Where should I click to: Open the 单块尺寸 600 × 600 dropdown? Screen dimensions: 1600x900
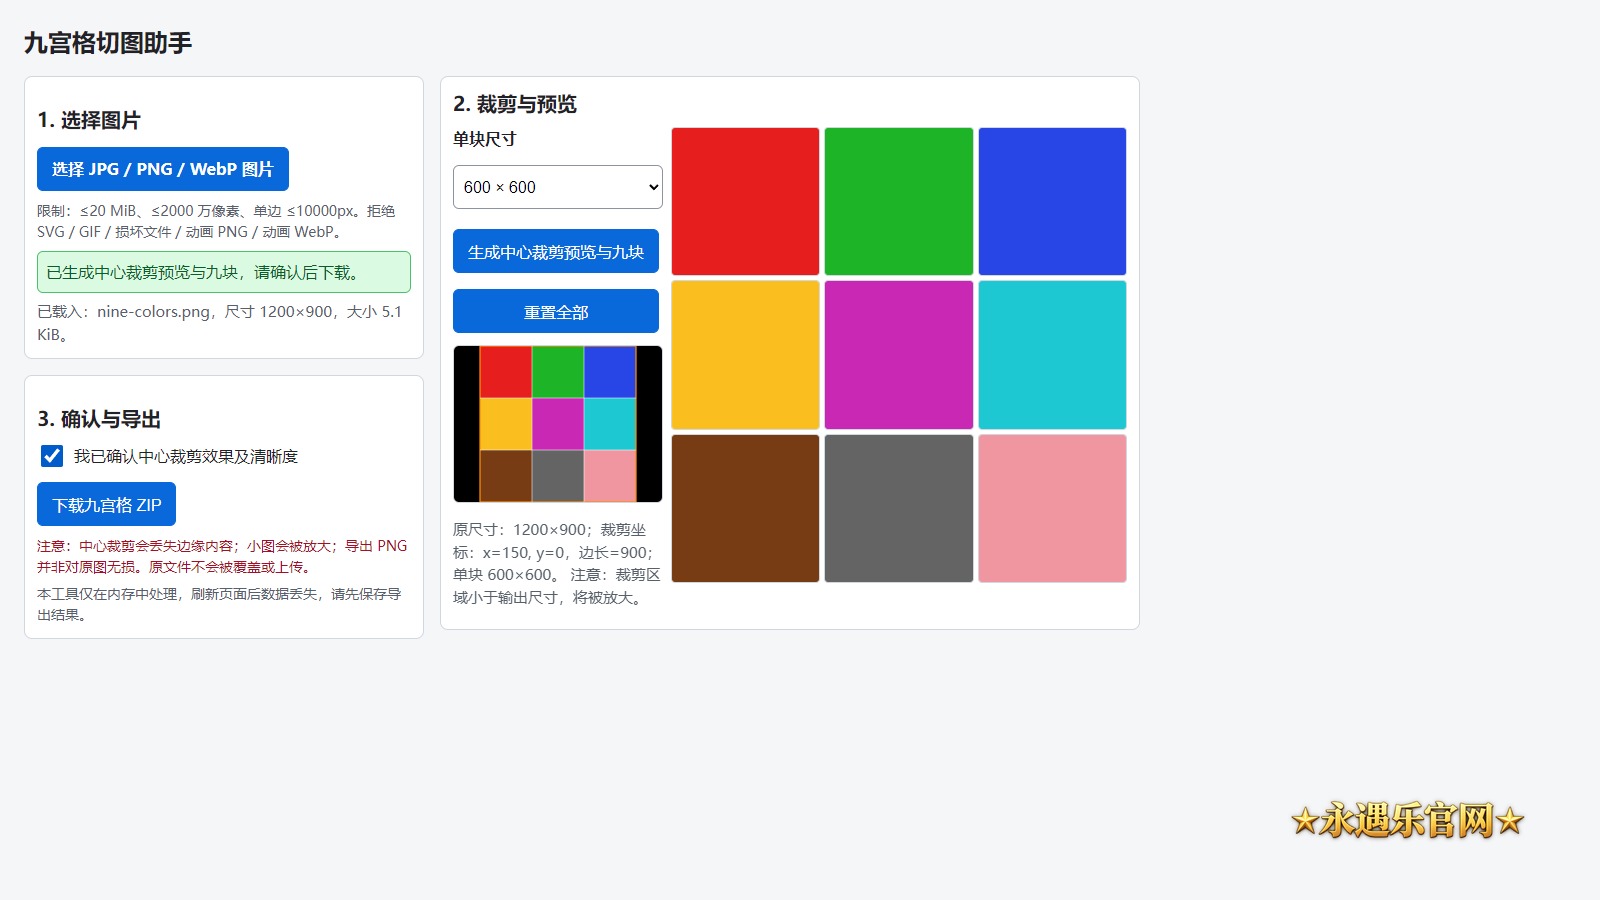point(558,187)
